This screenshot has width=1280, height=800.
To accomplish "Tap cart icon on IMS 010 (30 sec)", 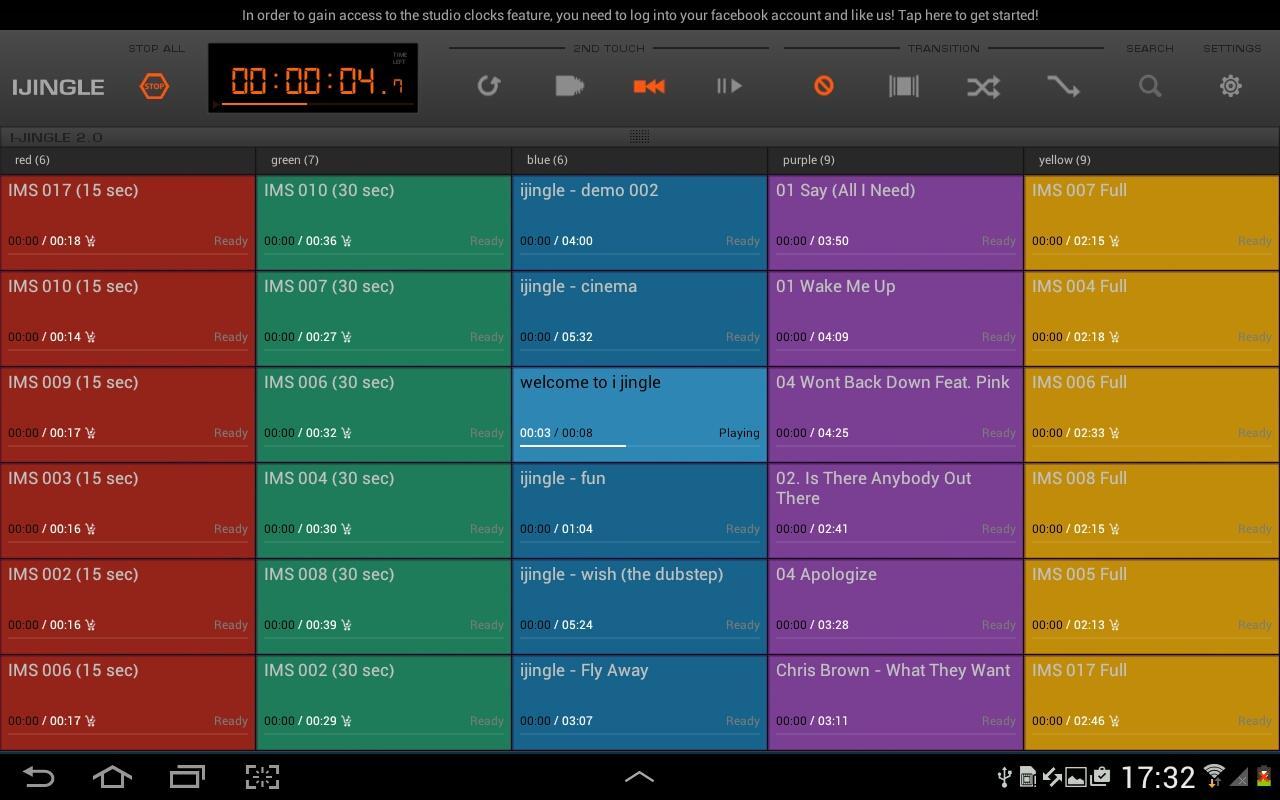I will click(x=347, y=240).
